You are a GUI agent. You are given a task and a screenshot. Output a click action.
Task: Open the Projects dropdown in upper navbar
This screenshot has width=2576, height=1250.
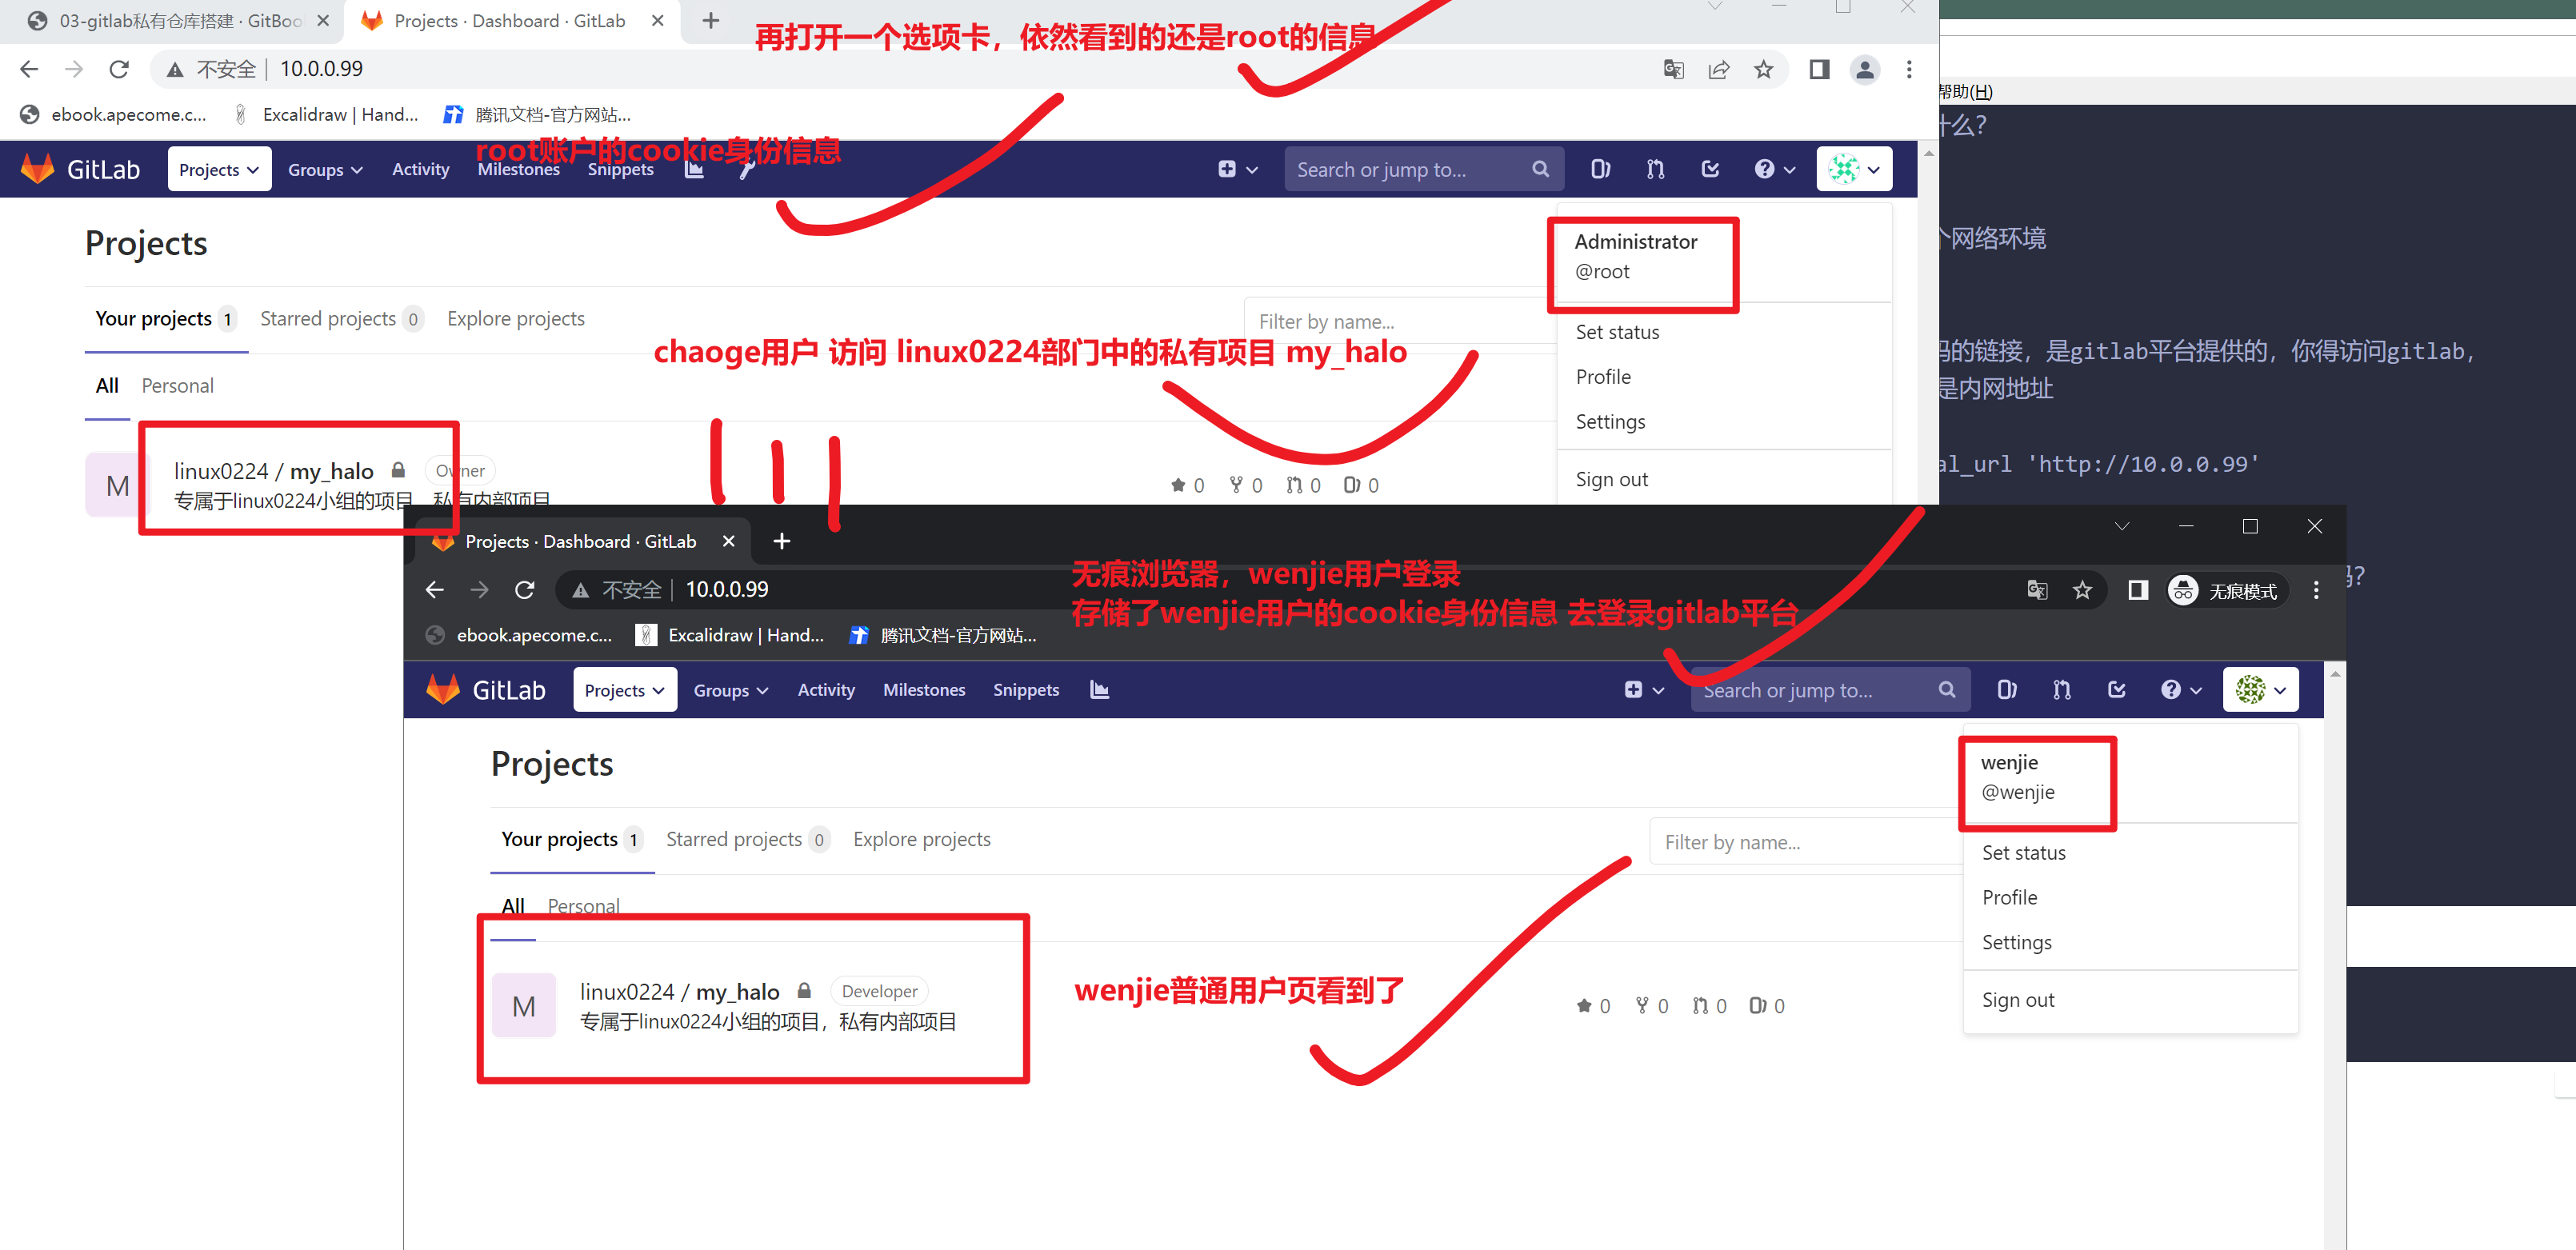[218, 170]
